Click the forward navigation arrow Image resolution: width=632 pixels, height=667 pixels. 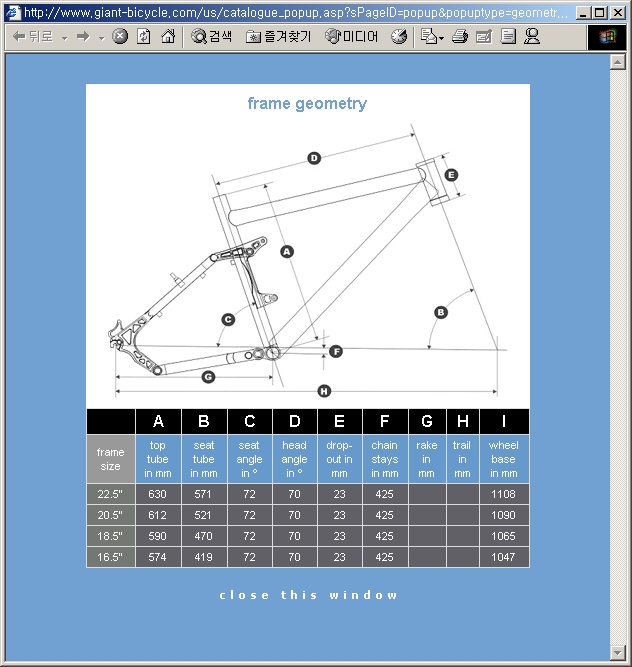tap(83, 37)
